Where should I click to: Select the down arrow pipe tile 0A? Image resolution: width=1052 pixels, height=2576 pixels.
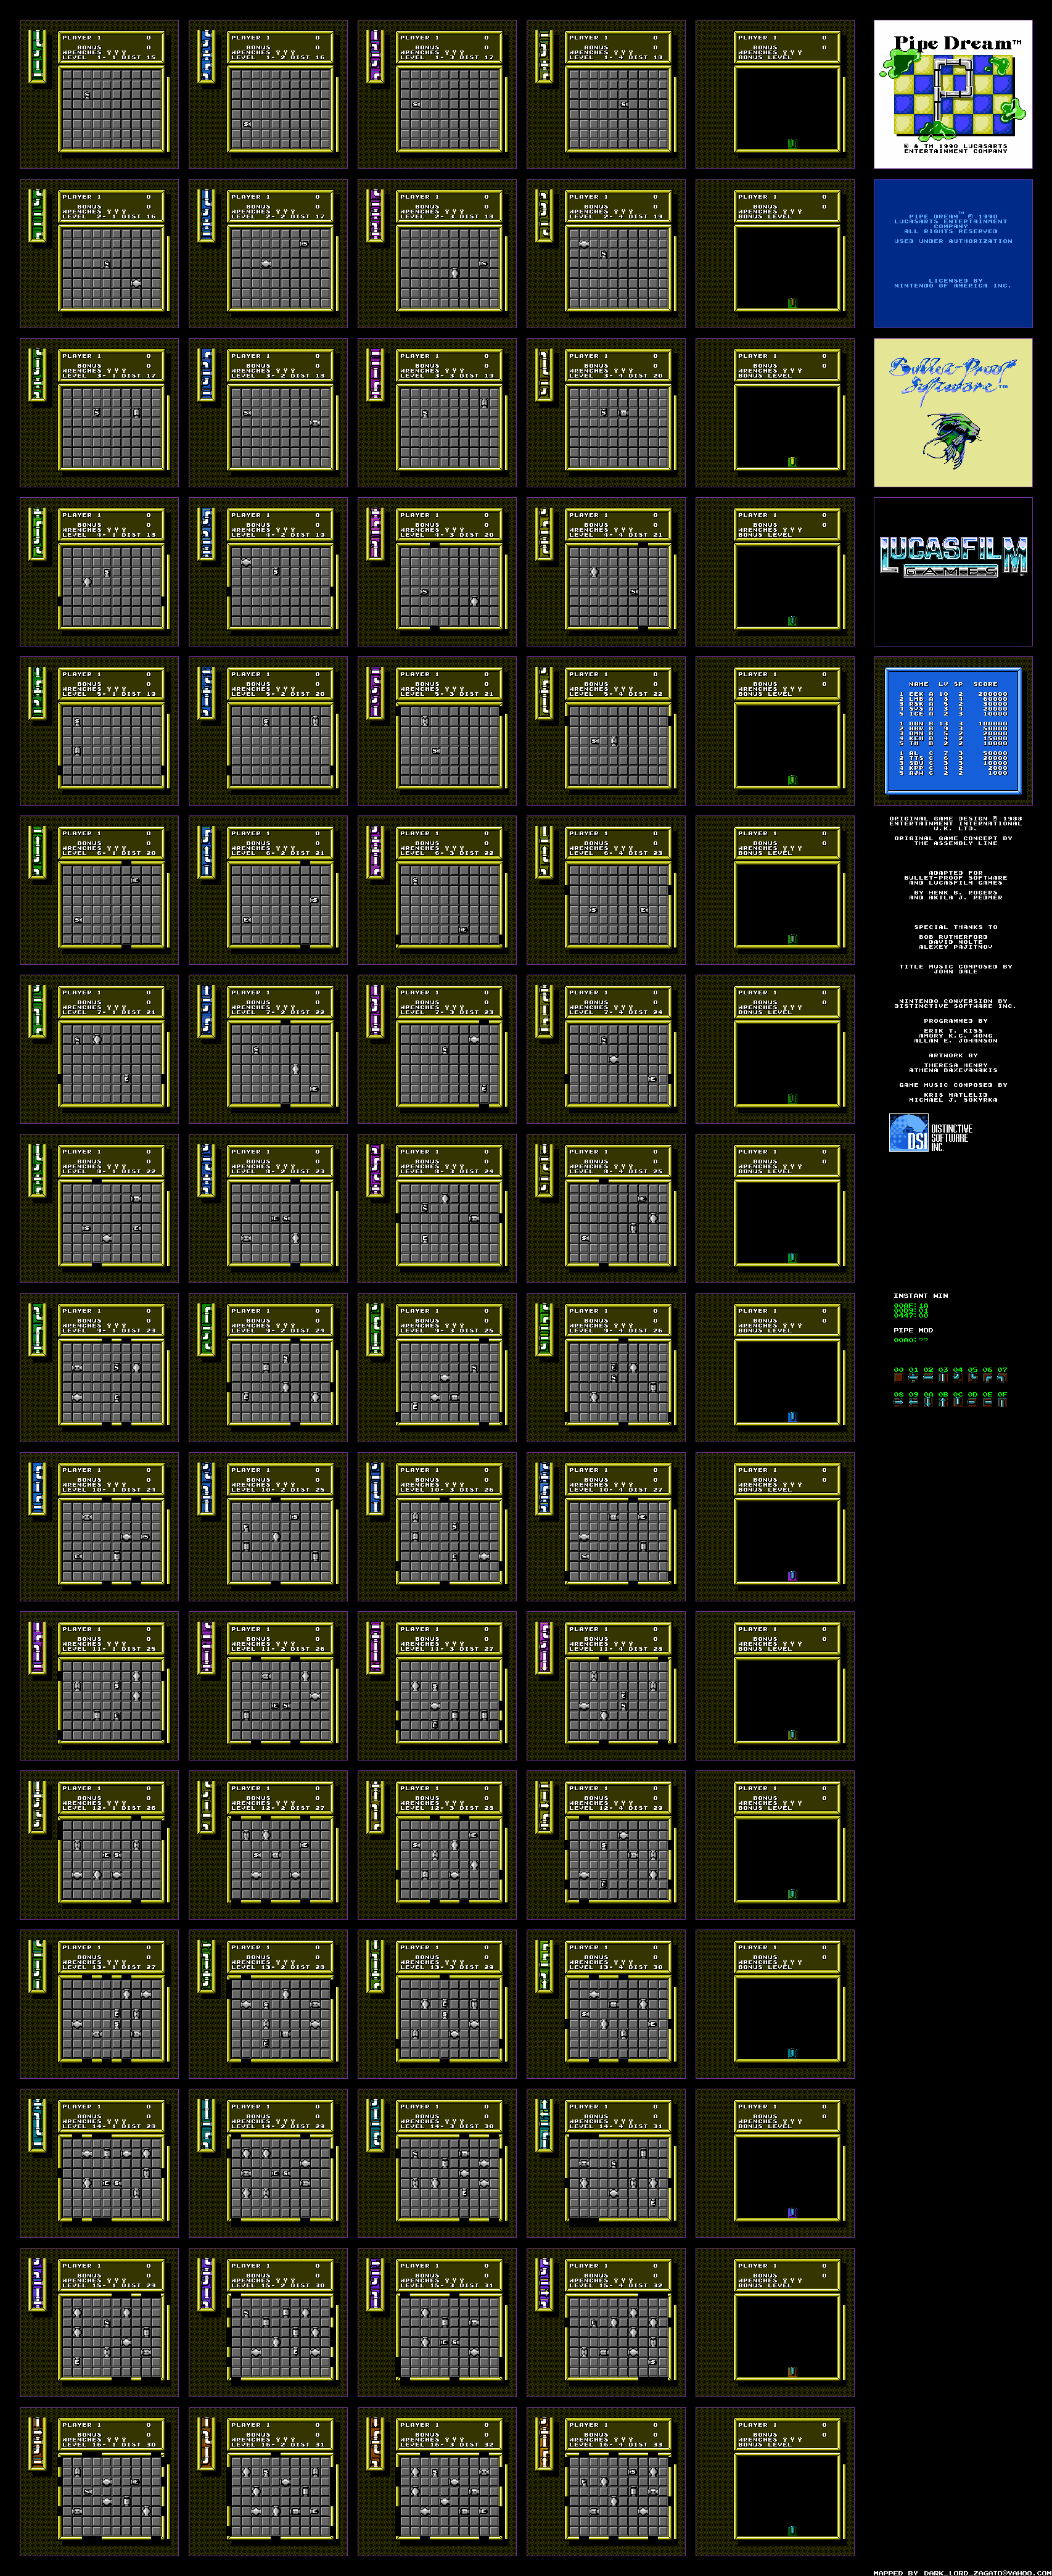(x=927, y=1401)
